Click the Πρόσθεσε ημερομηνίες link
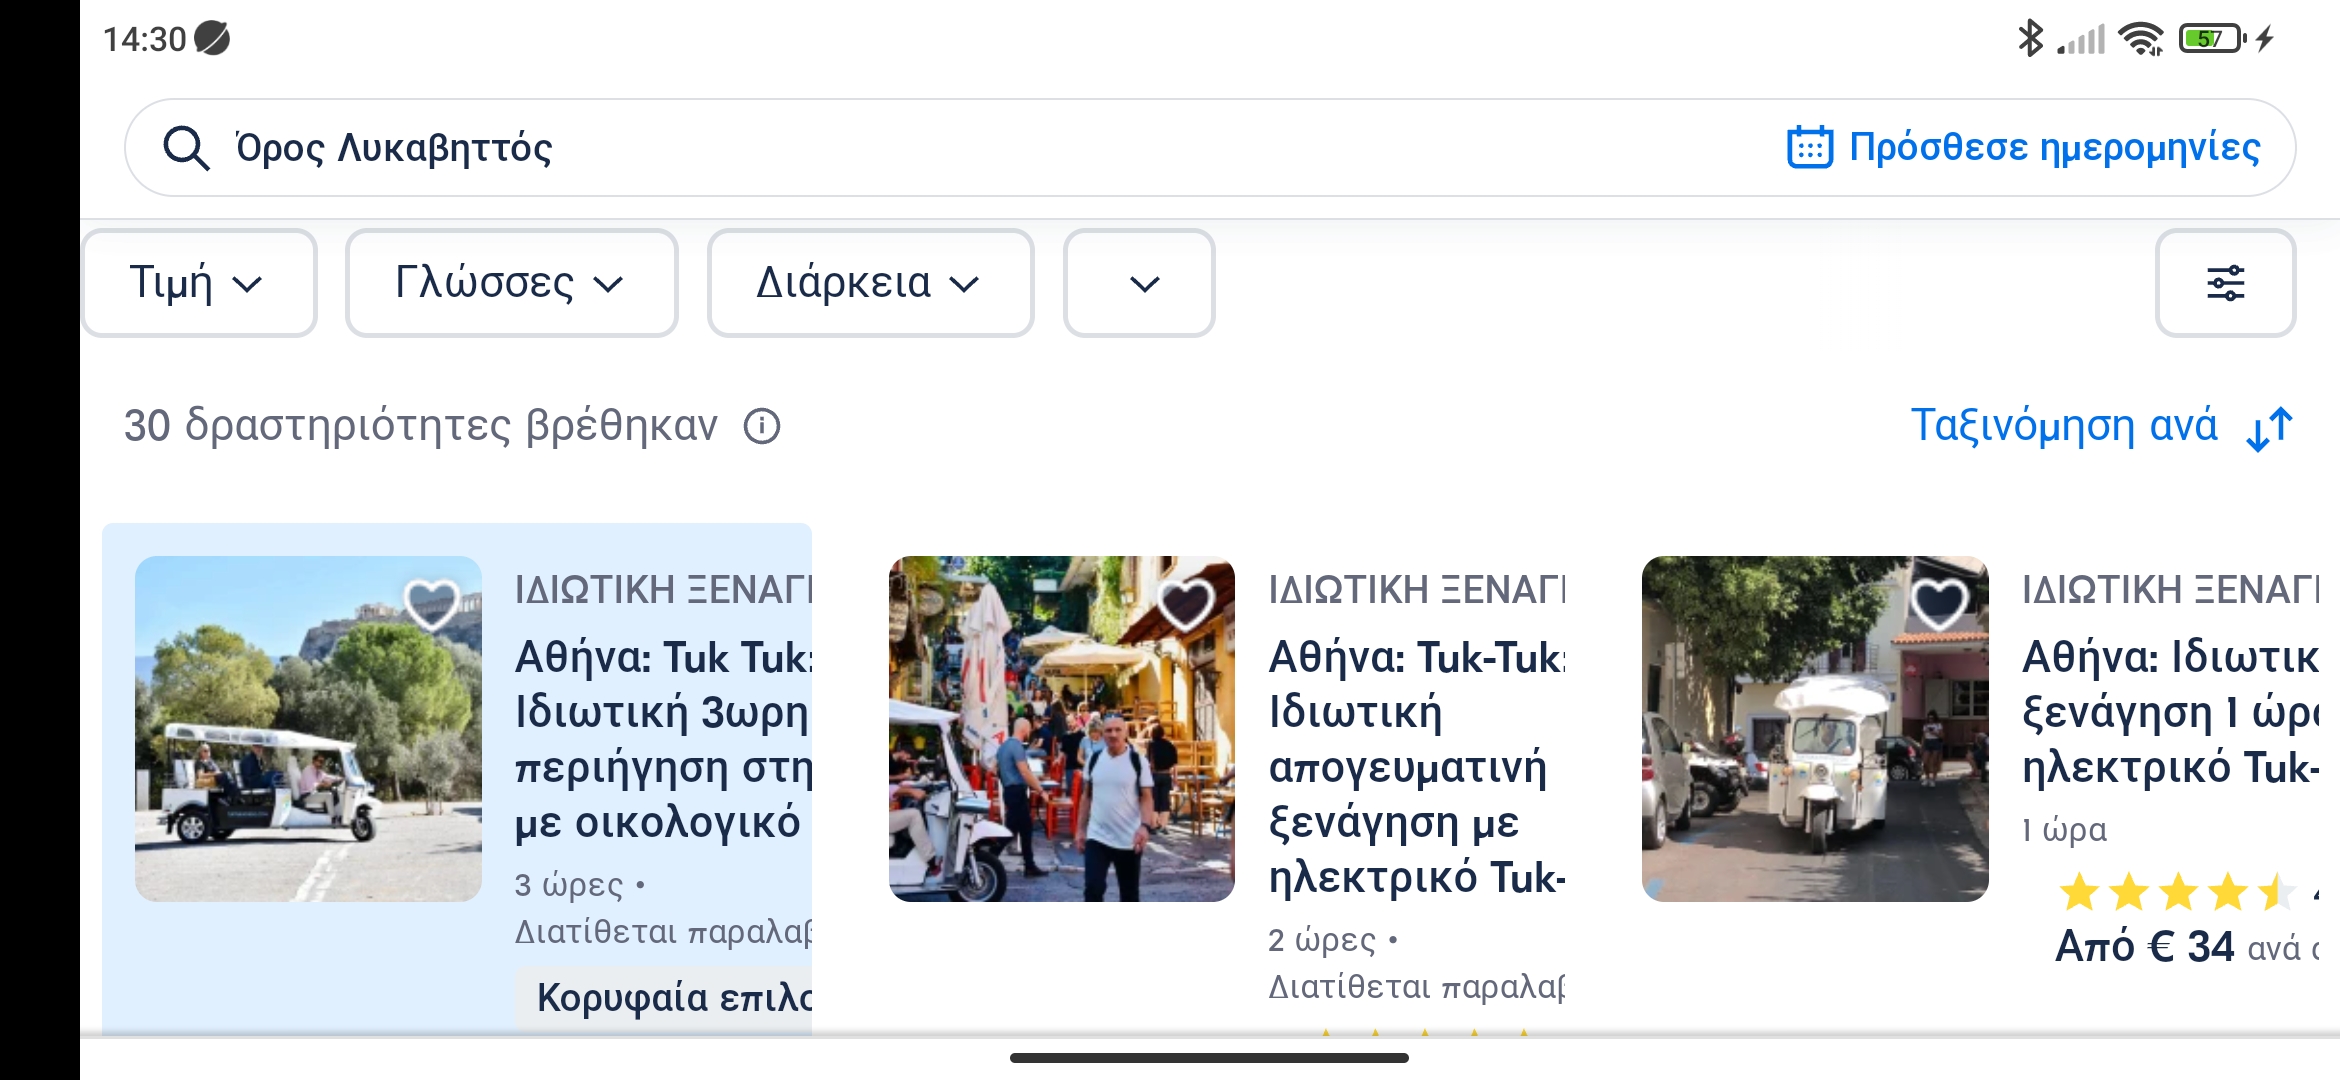The image size is (2340, 1080). click(2054, 148)
